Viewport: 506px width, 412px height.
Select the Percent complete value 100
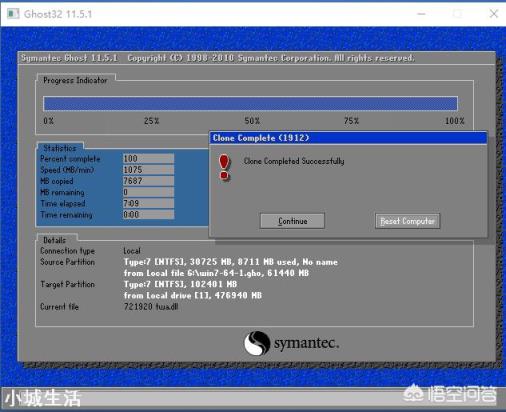tap(148, 158)
